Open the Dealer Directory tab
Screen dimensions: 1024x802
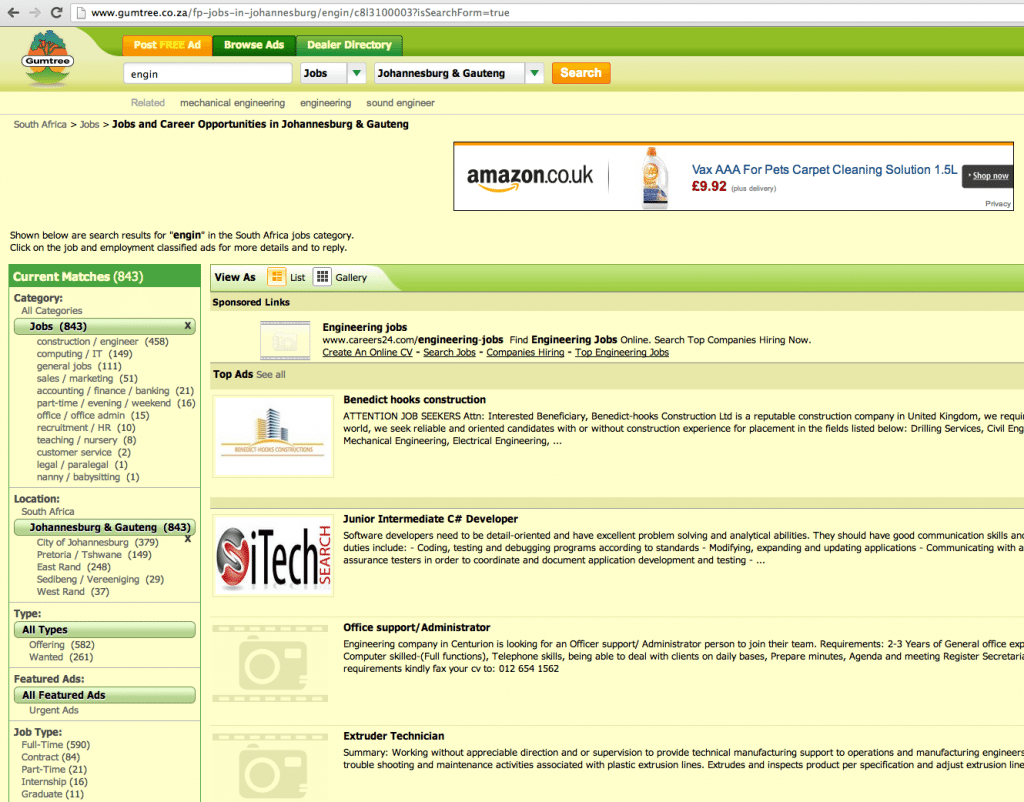click(x=349, y=45)
